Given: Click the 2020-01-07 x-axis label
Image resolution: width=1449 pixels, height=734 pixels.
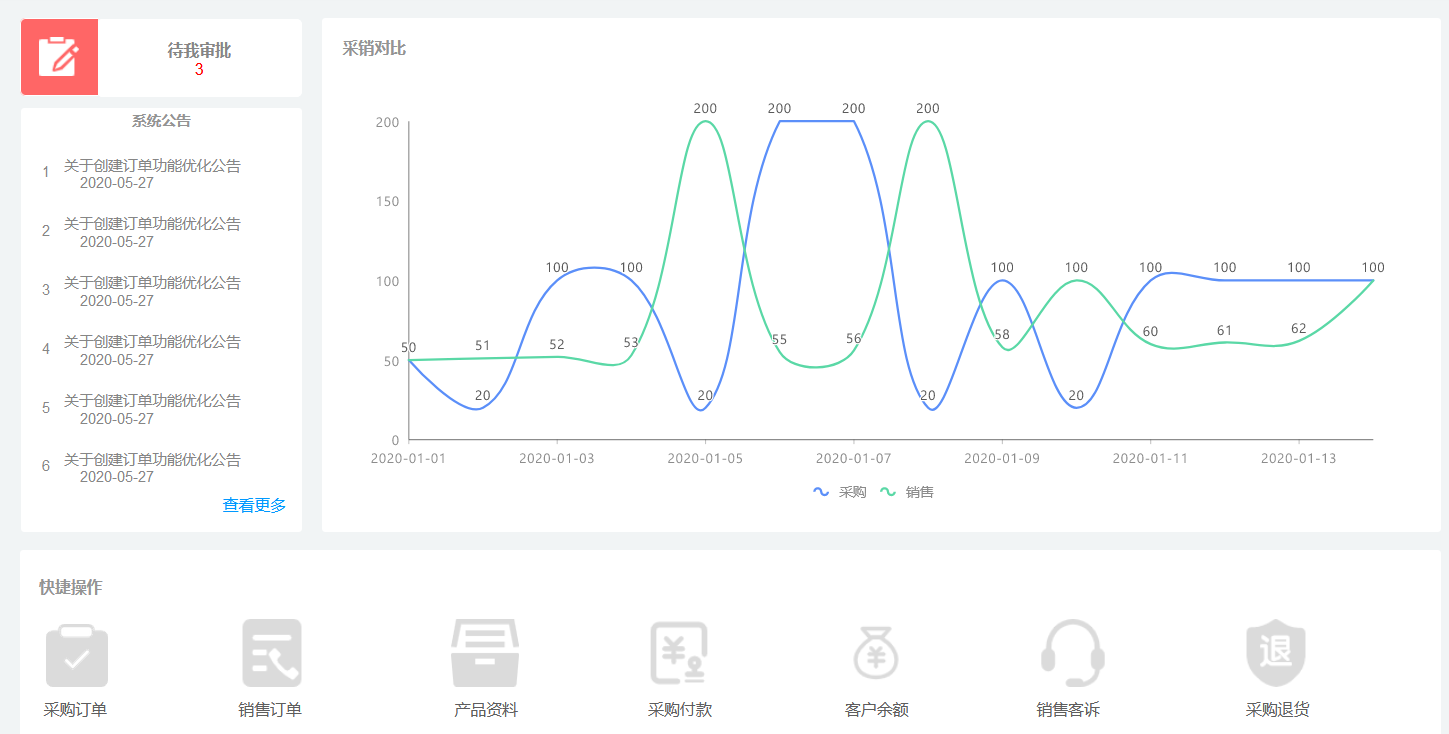Looking at the screenshot, I should click(853, 458).
